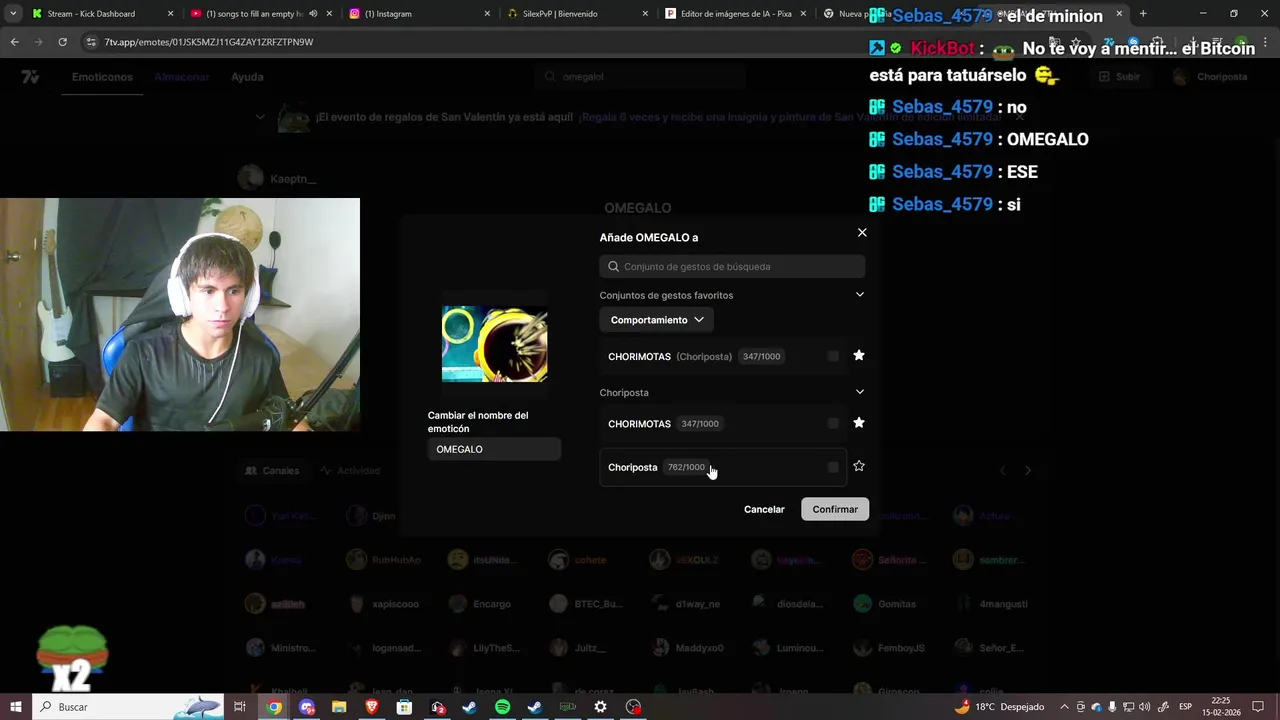Open File Explorer from the taskbar
The image size is (1280, 720).
[x=339, y=707]
